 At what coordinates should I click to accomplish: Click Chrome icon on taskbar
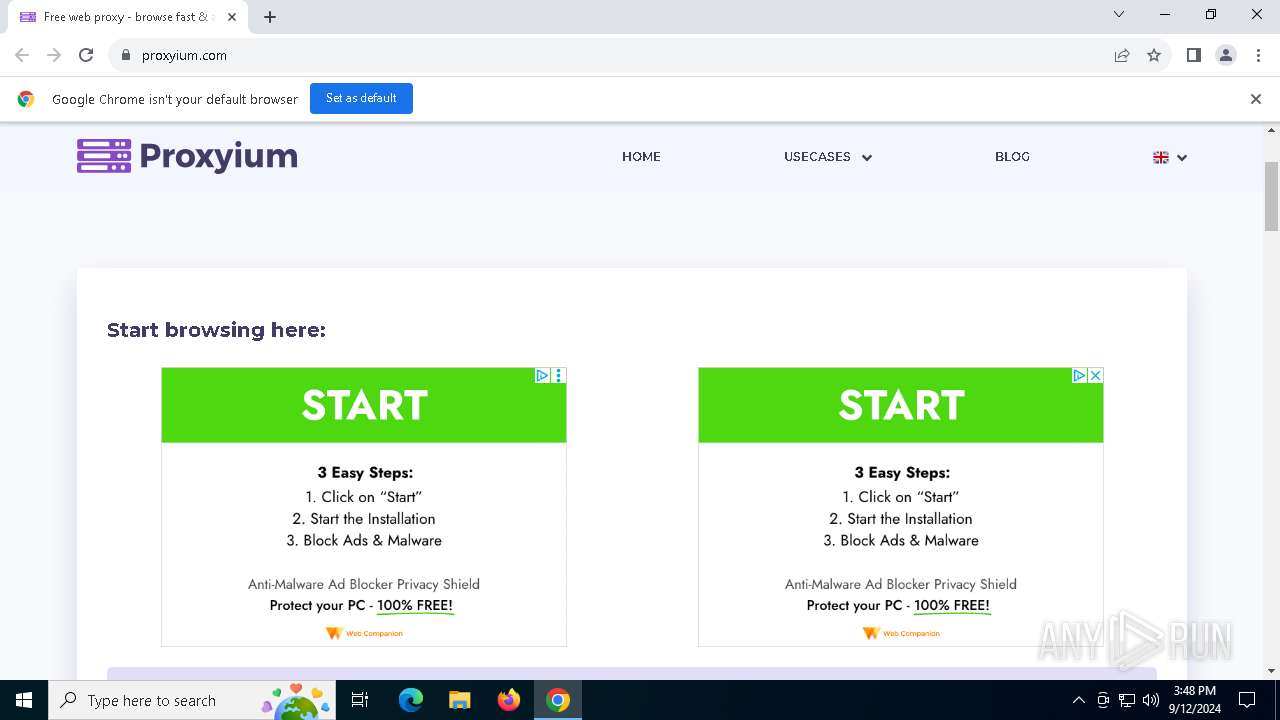(x=558, y=700)
